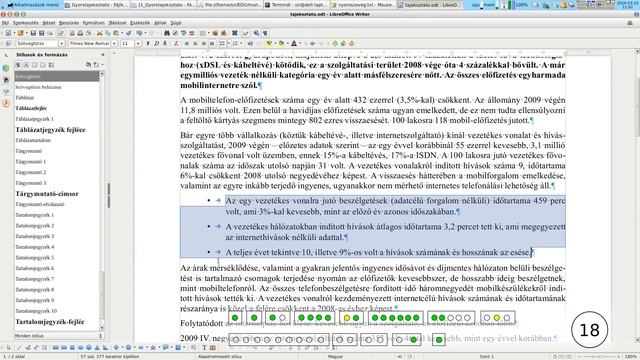Click the selection arrow in the drawing toolbar
Viewport: 640px width, 360px height.
pyautogui.click(x=9, y=348)
